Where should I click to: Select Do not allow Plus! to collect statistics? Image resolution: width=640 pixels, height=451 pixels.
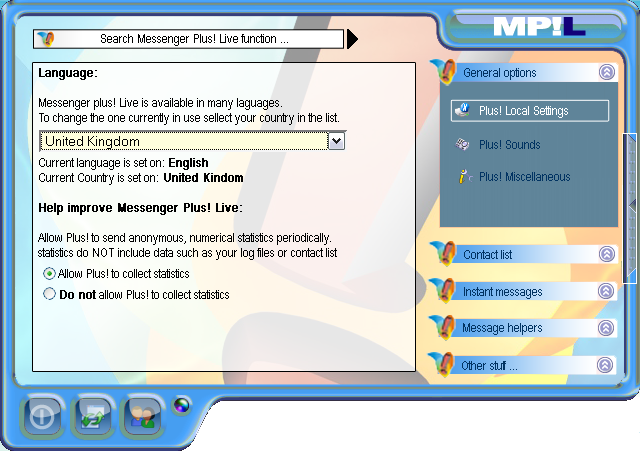click(49, 295)
